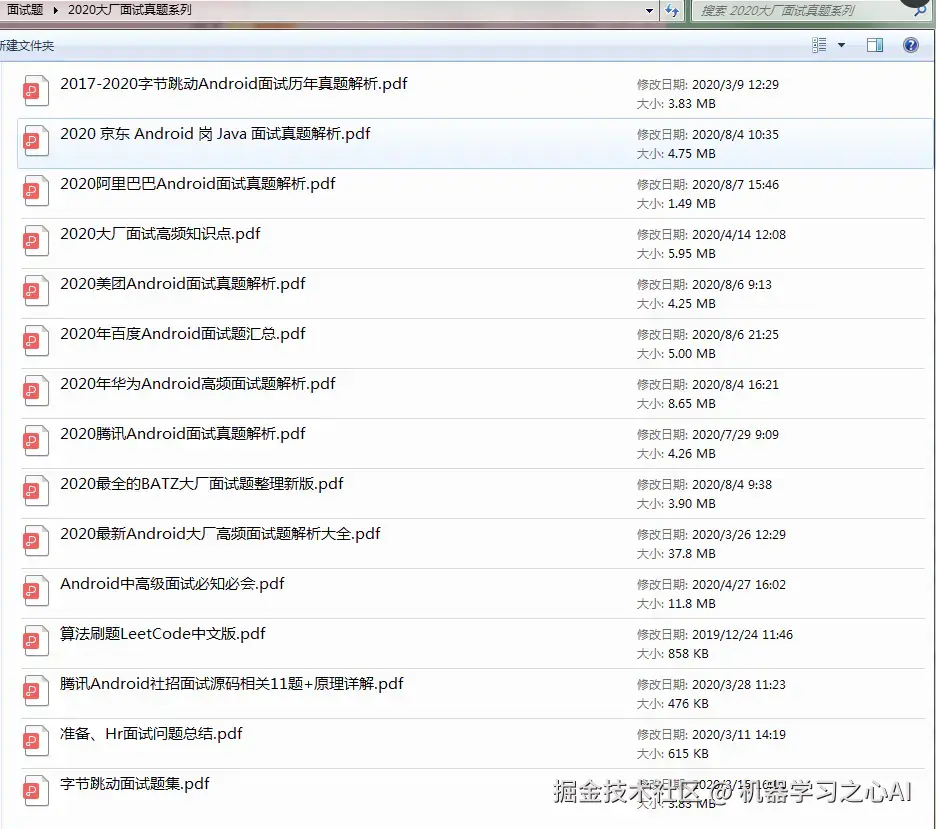Go to 面试题 folder in breadcrumb
The image size is (936, 829).
click(x=25, y=10)
